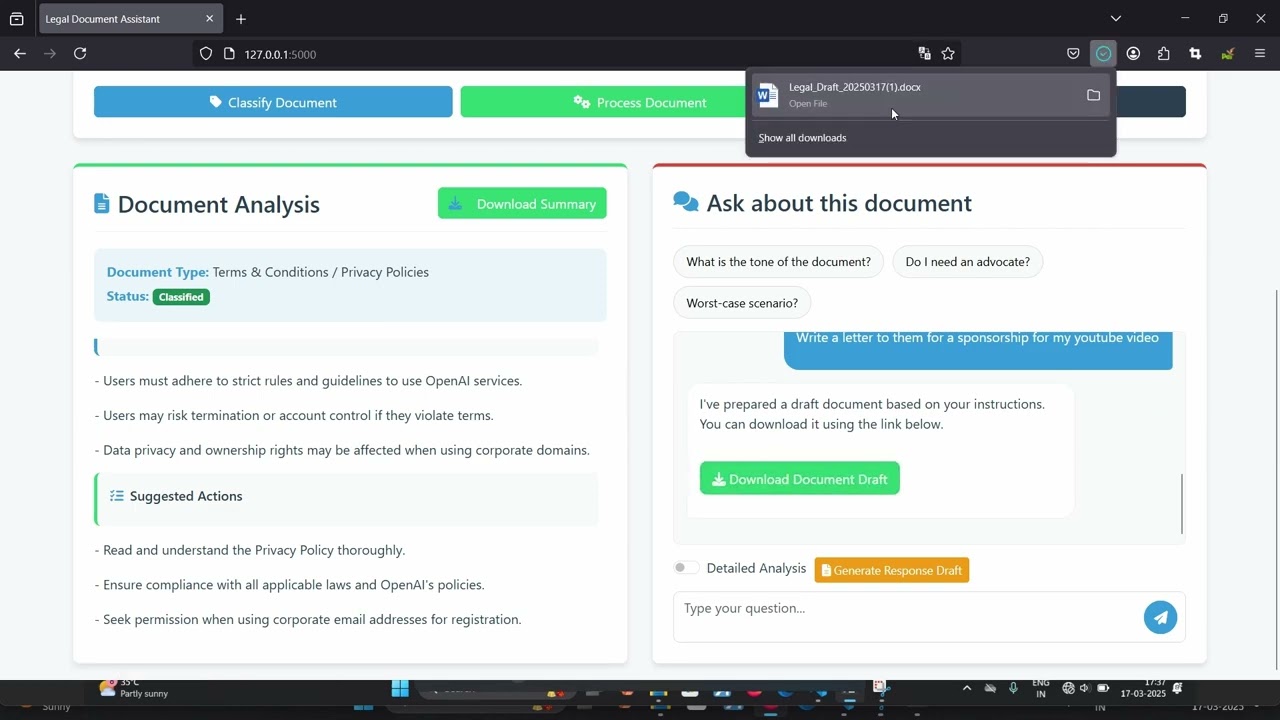Reload the current page
This screenshot has height=720, width=1280.
[80, 54]
